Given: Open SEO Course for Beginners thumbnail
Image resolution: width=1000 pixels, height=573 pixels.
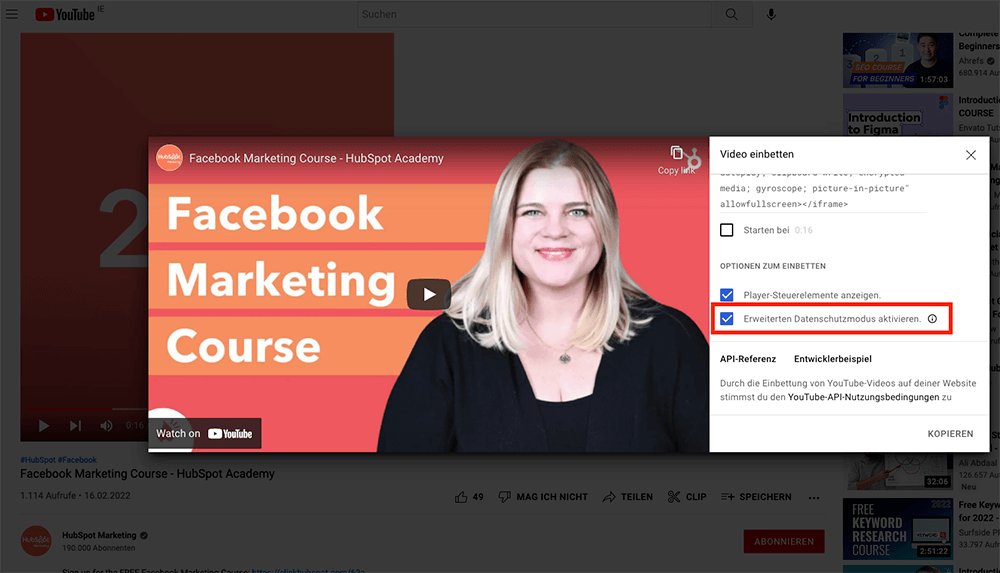Looking at the screenshot, I should coord(898,60).
